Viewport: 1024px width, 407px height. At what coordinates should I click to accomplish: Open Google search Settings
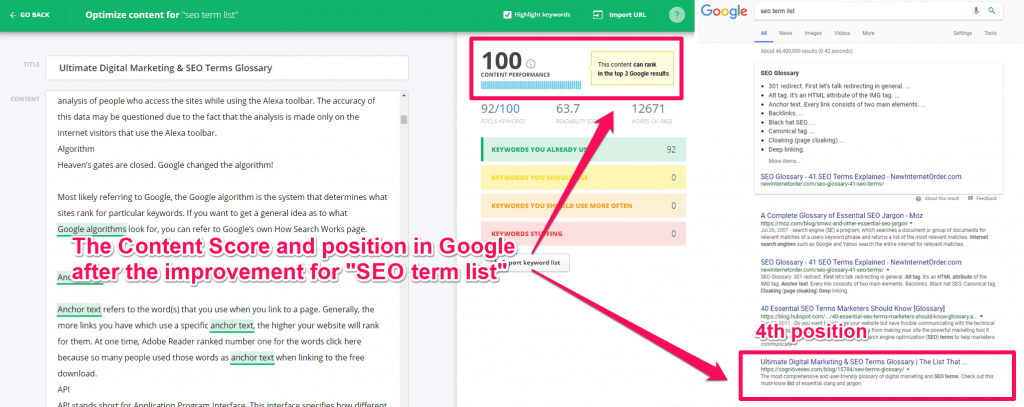point(962,33)
